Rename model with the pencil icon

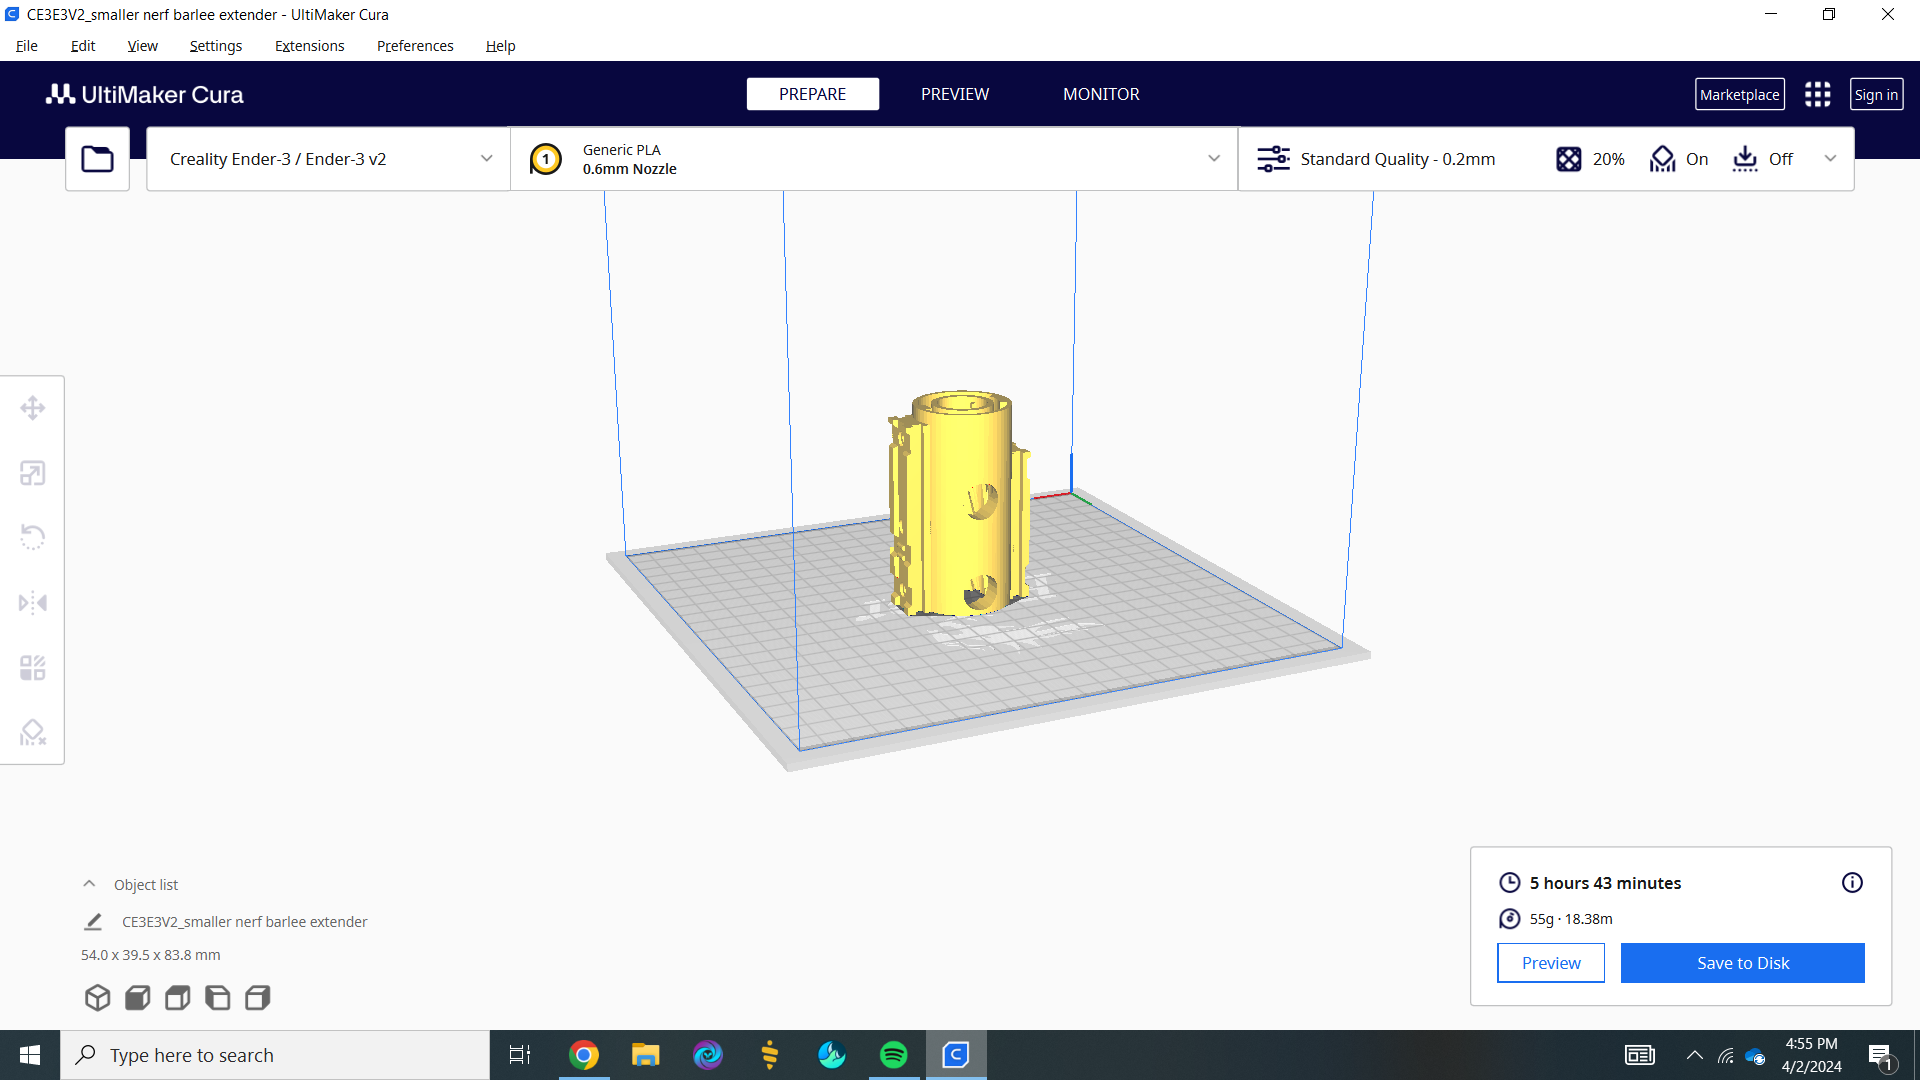(93, 921)
